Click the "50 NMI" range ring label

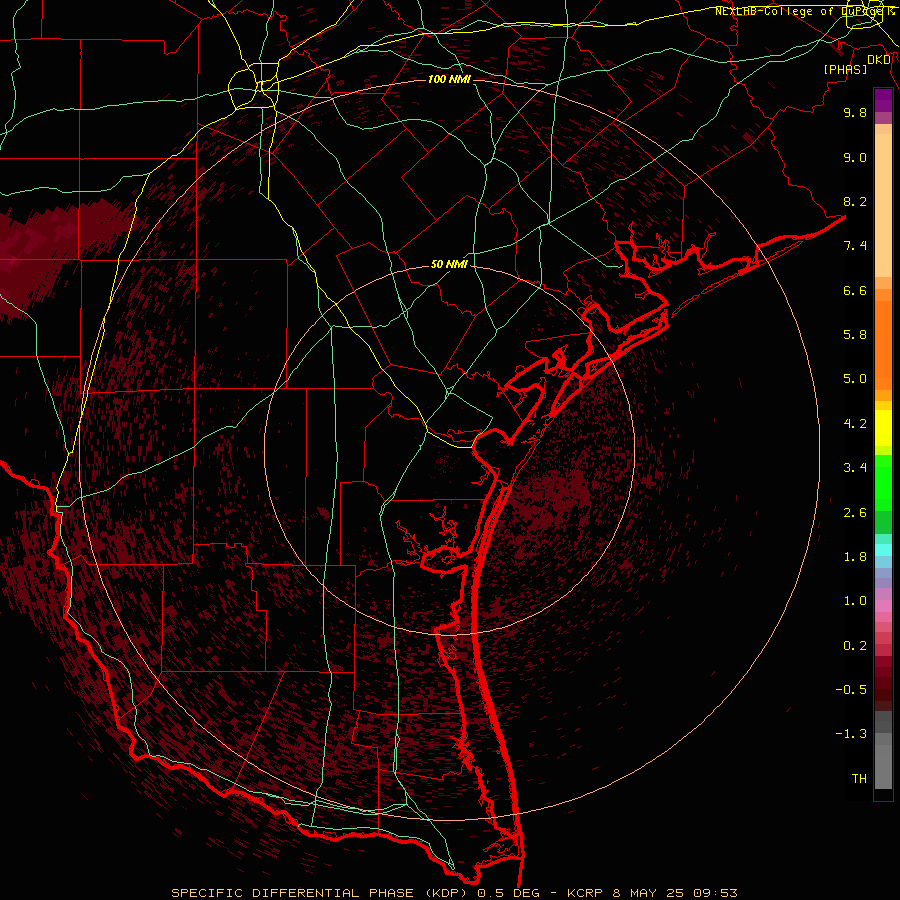(x=449, y=265)
